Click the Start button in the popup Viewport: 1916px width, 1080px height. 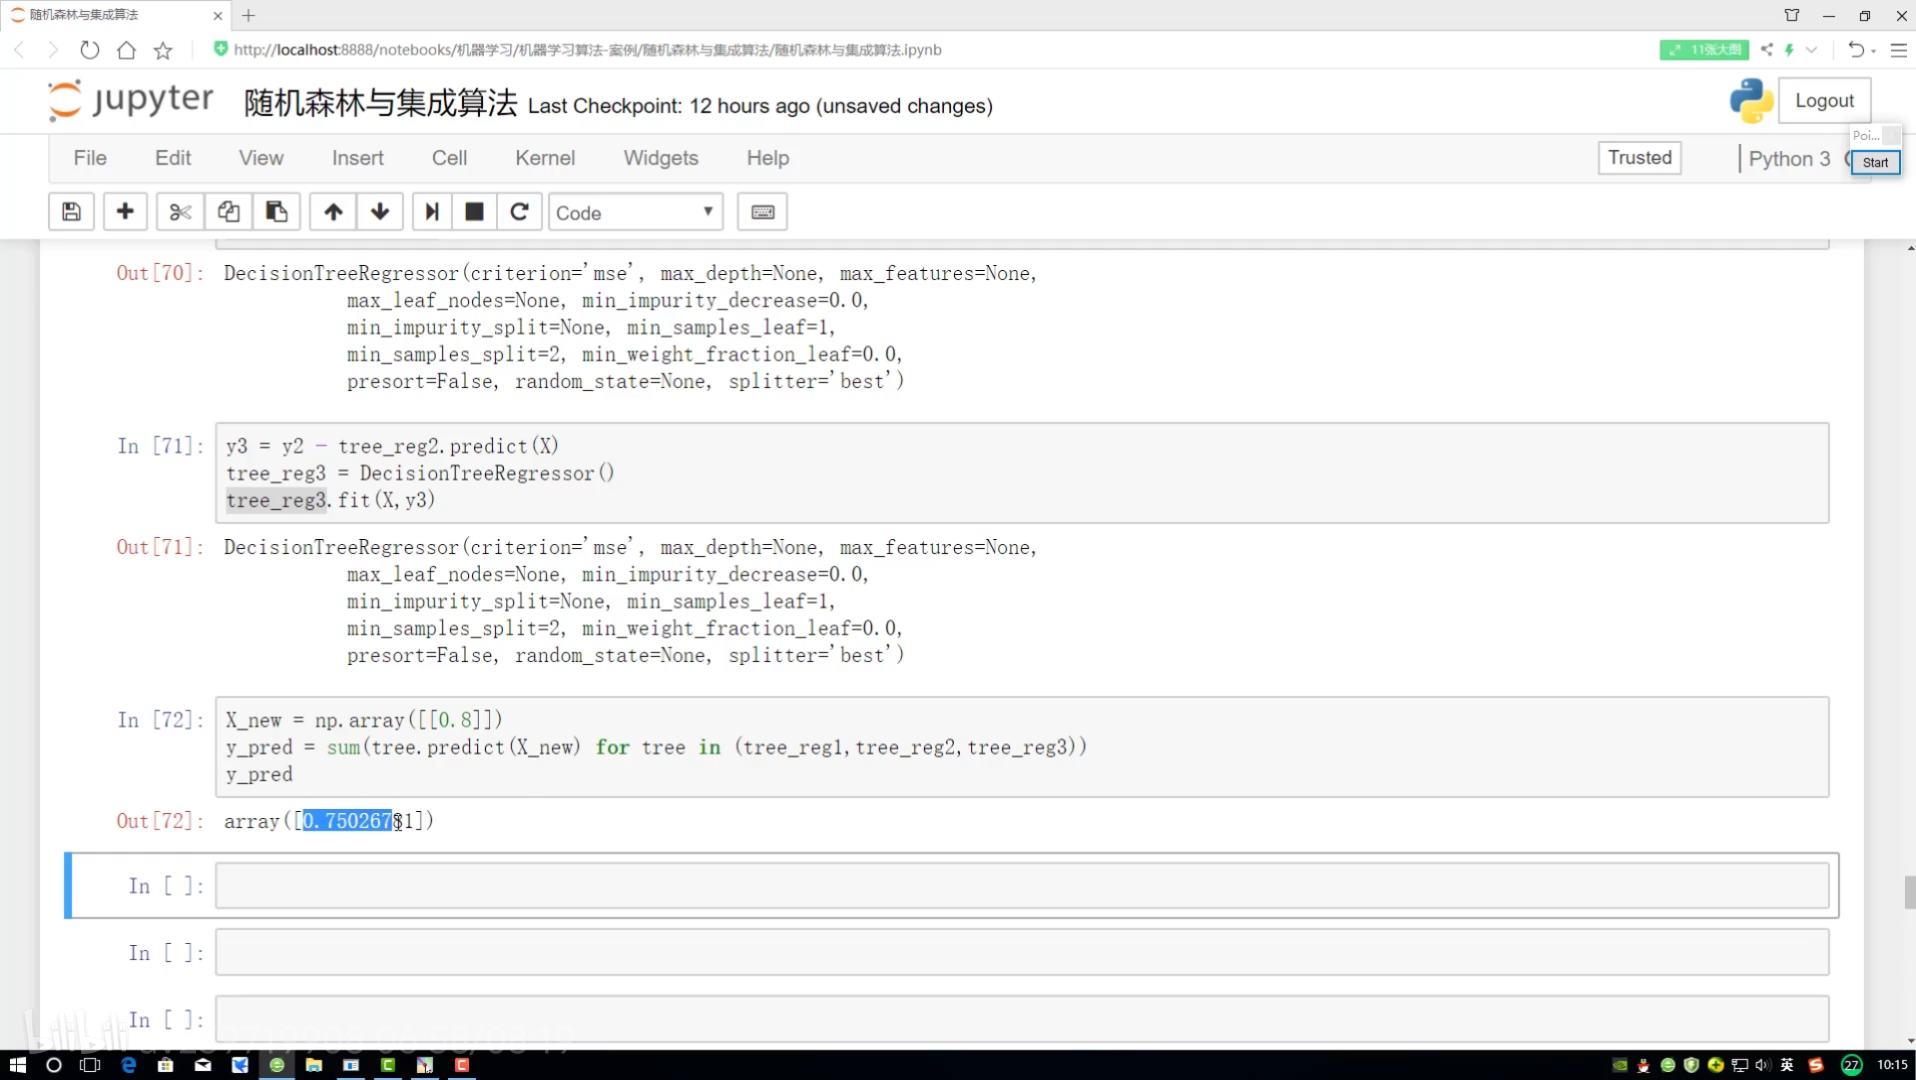click(x=1875, y=162)
